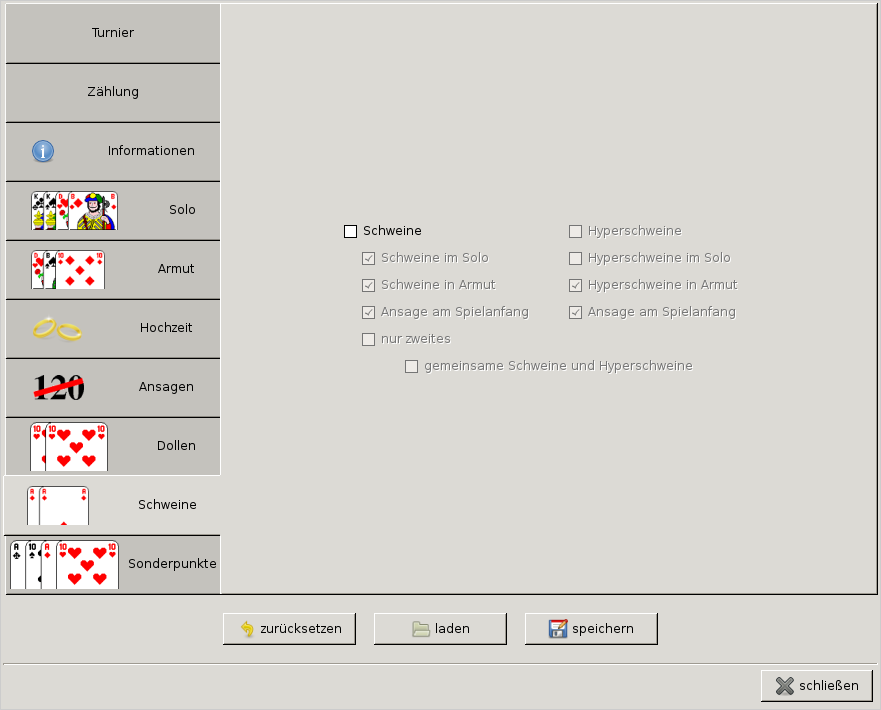Click the Solo playing cards icon
The image size is (881, 710).
74,211
